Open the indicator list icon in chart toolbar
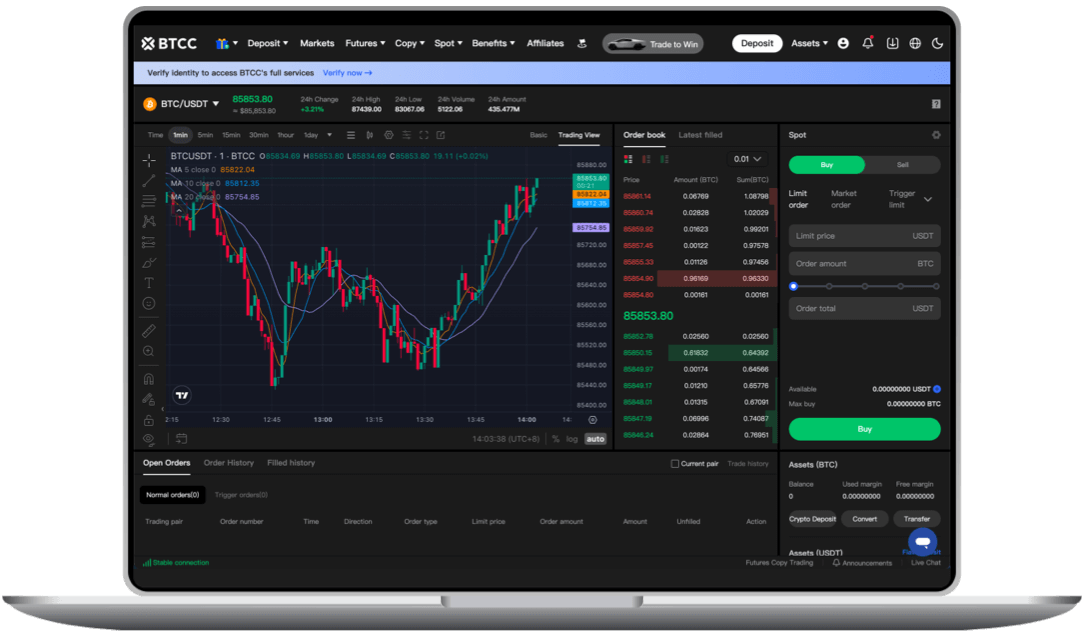The height and width of the screenshot is (640, 1084). coord(351,135)
